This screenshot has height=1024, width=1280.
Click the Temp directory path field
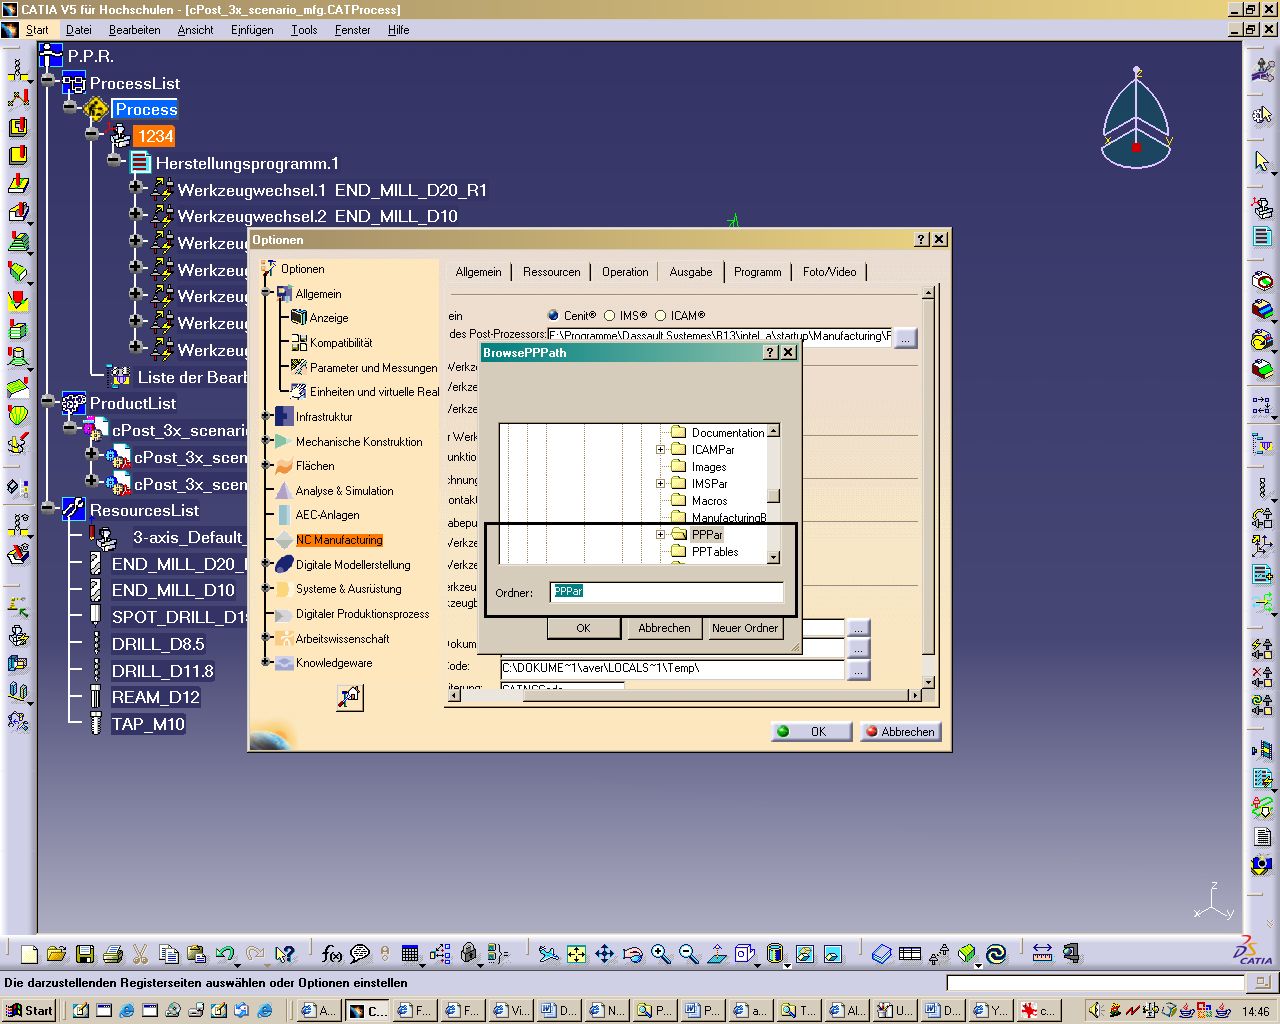click(x=672, y=668)
